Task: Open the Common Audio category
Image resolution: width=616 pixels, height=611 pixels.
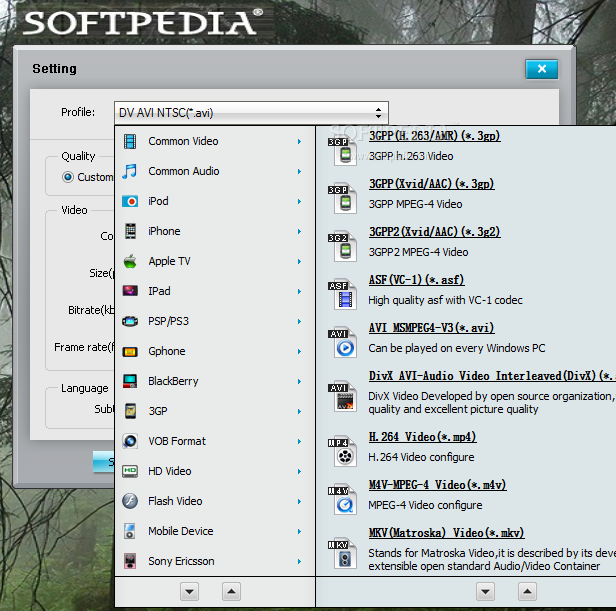Action: [214, 171]
